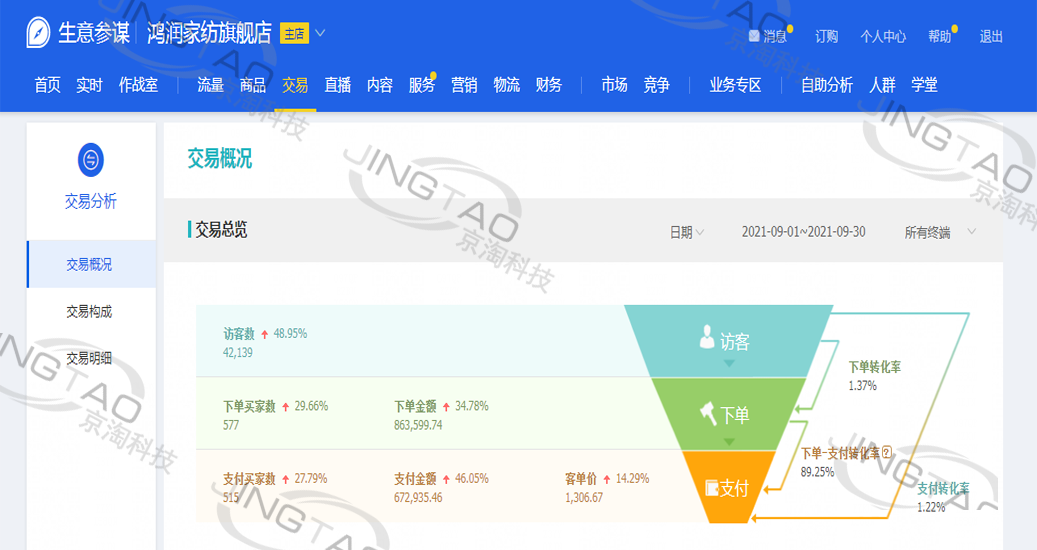This screenshot has height=550, width=1037.
Task: Click the 交易分析 circular sidebar icon
Action: (91, 159)
